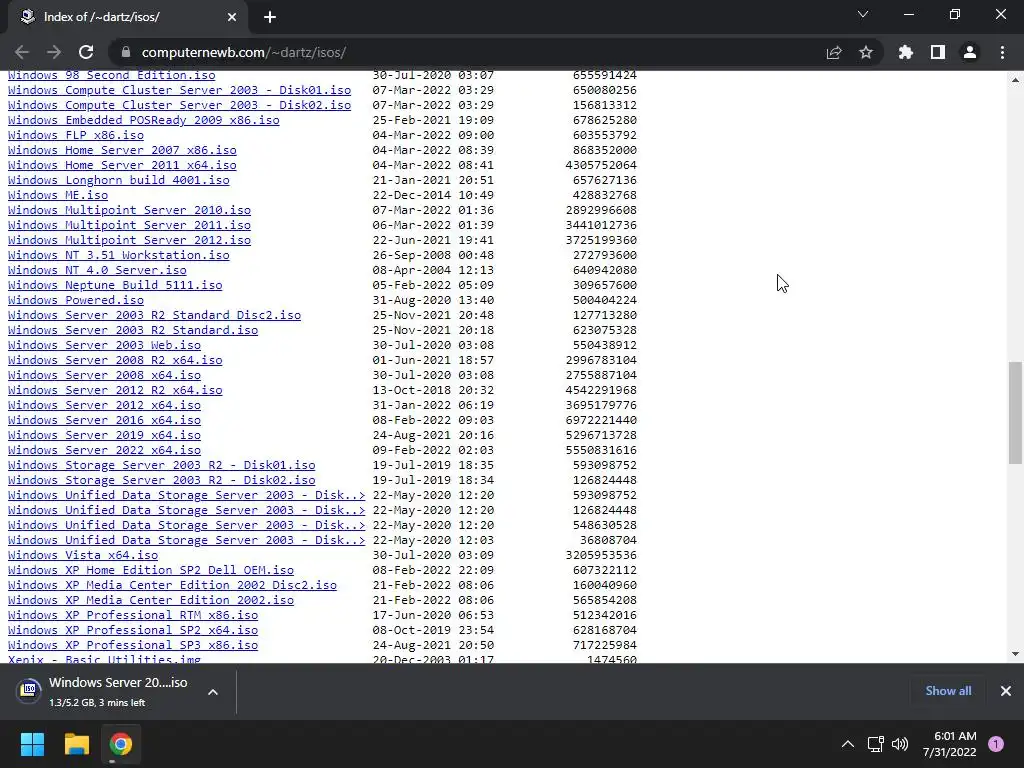Open Windows Server 2003 R2 Standard Disc2.iso
This screenshot has height=768, width=1024.
[x=154, y=315]
